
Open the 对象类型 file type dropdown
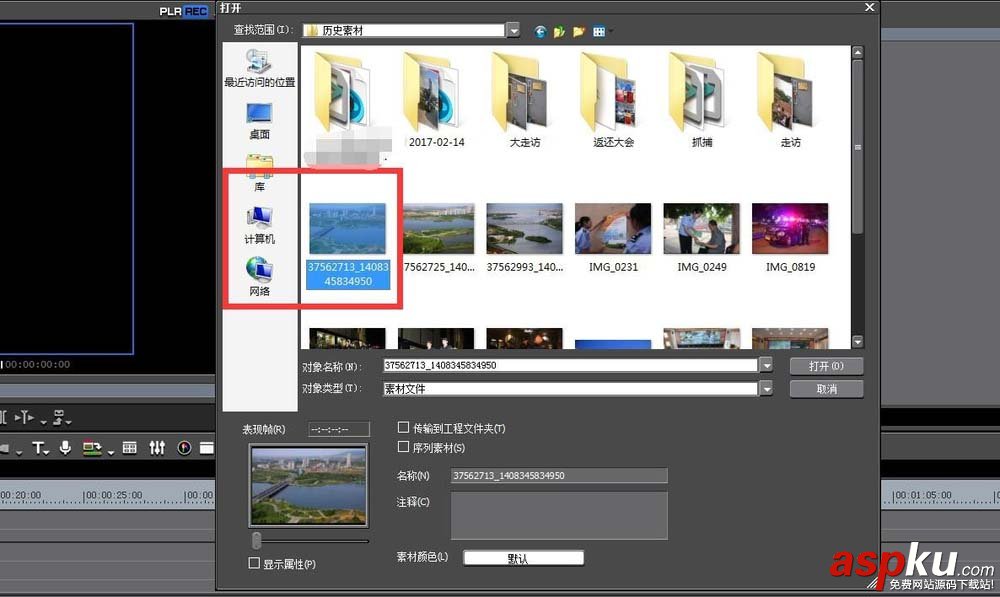coord(766,388)
